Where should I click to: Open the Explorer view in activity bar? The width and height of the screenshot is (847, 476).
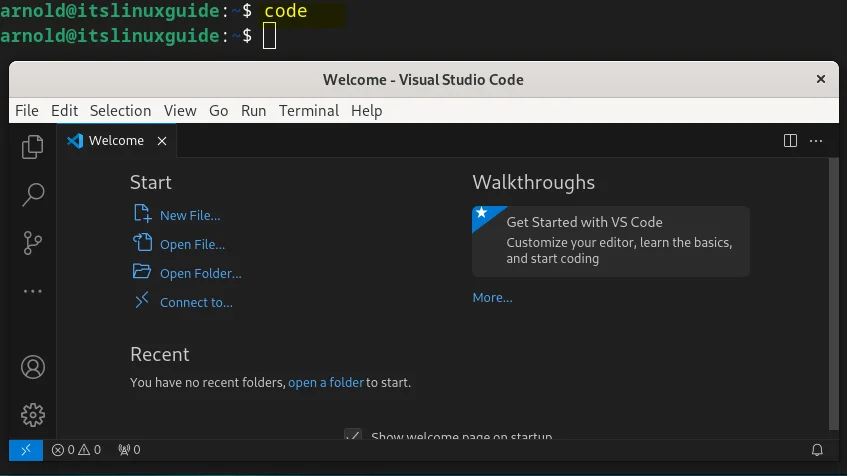pyautogui.click(x=32, y=146)
